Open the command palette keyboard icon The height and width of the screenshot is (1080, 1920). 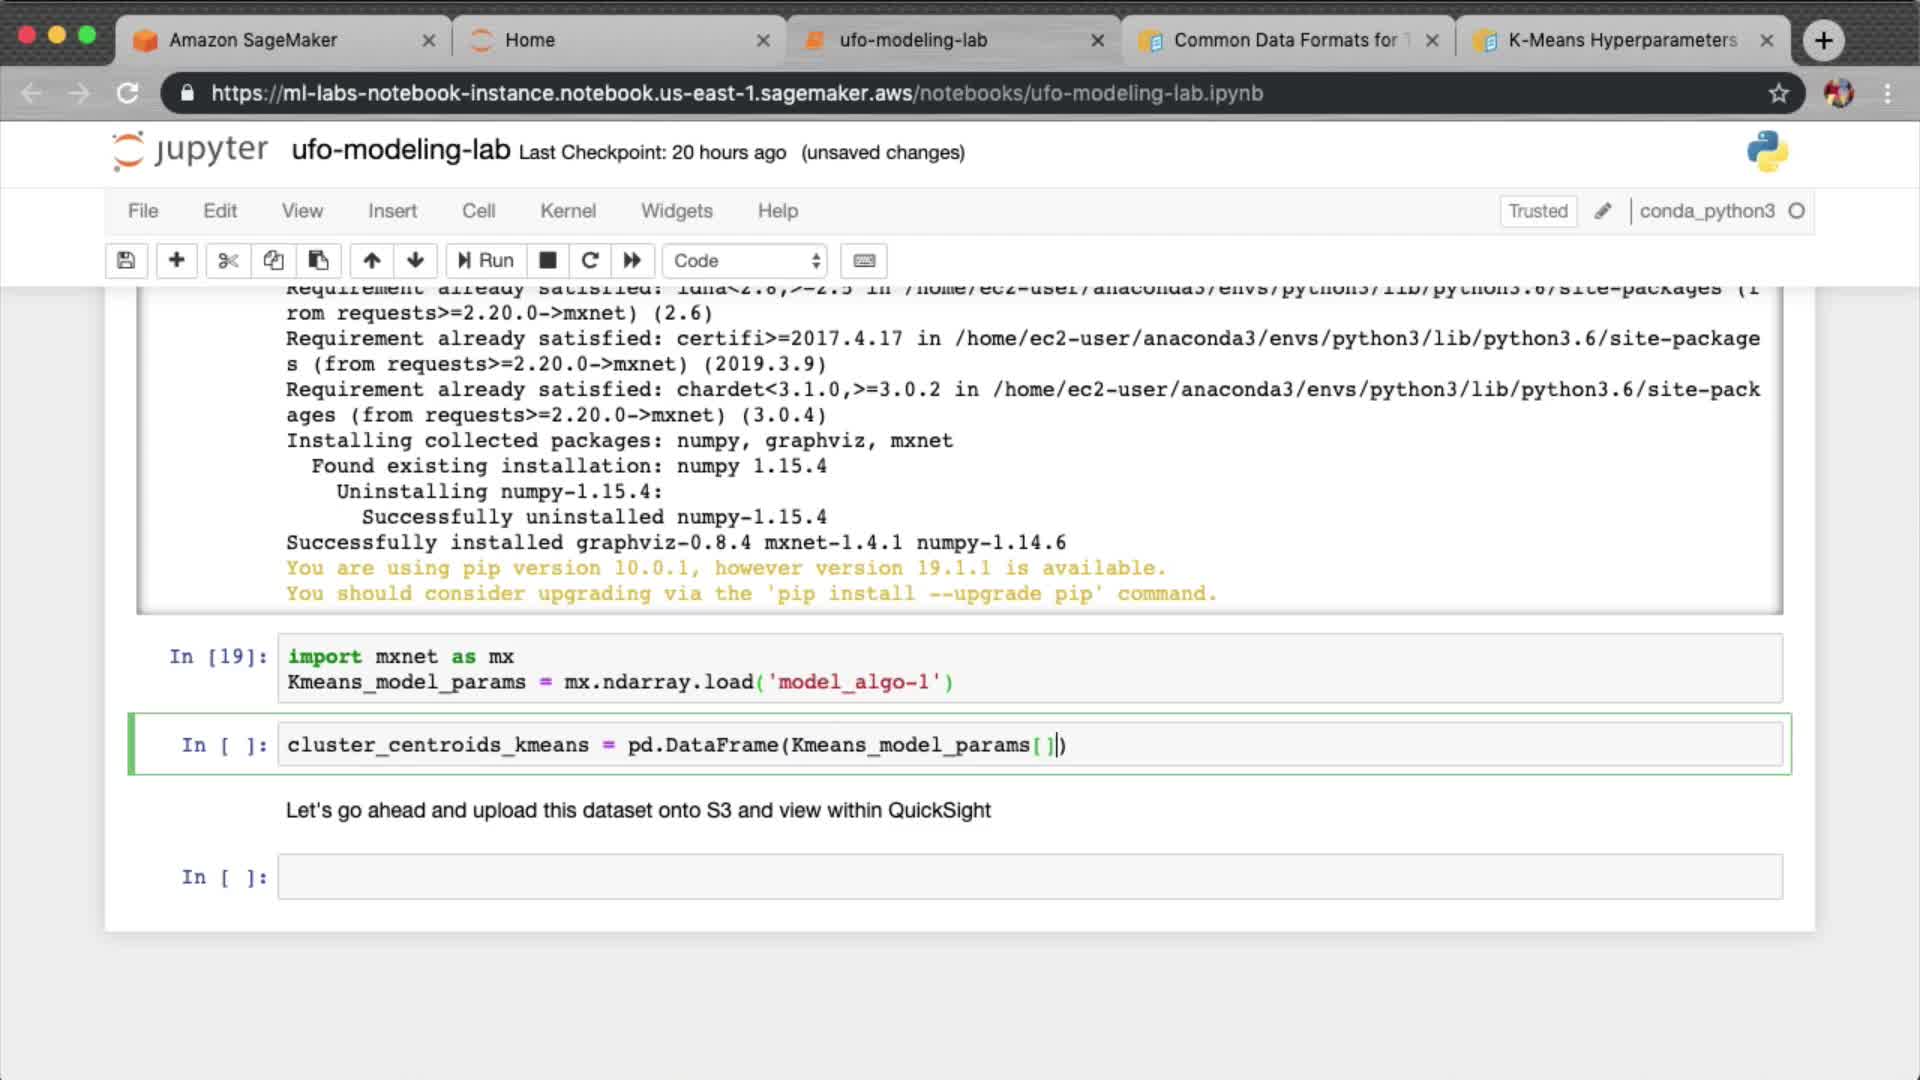[864, 261]
